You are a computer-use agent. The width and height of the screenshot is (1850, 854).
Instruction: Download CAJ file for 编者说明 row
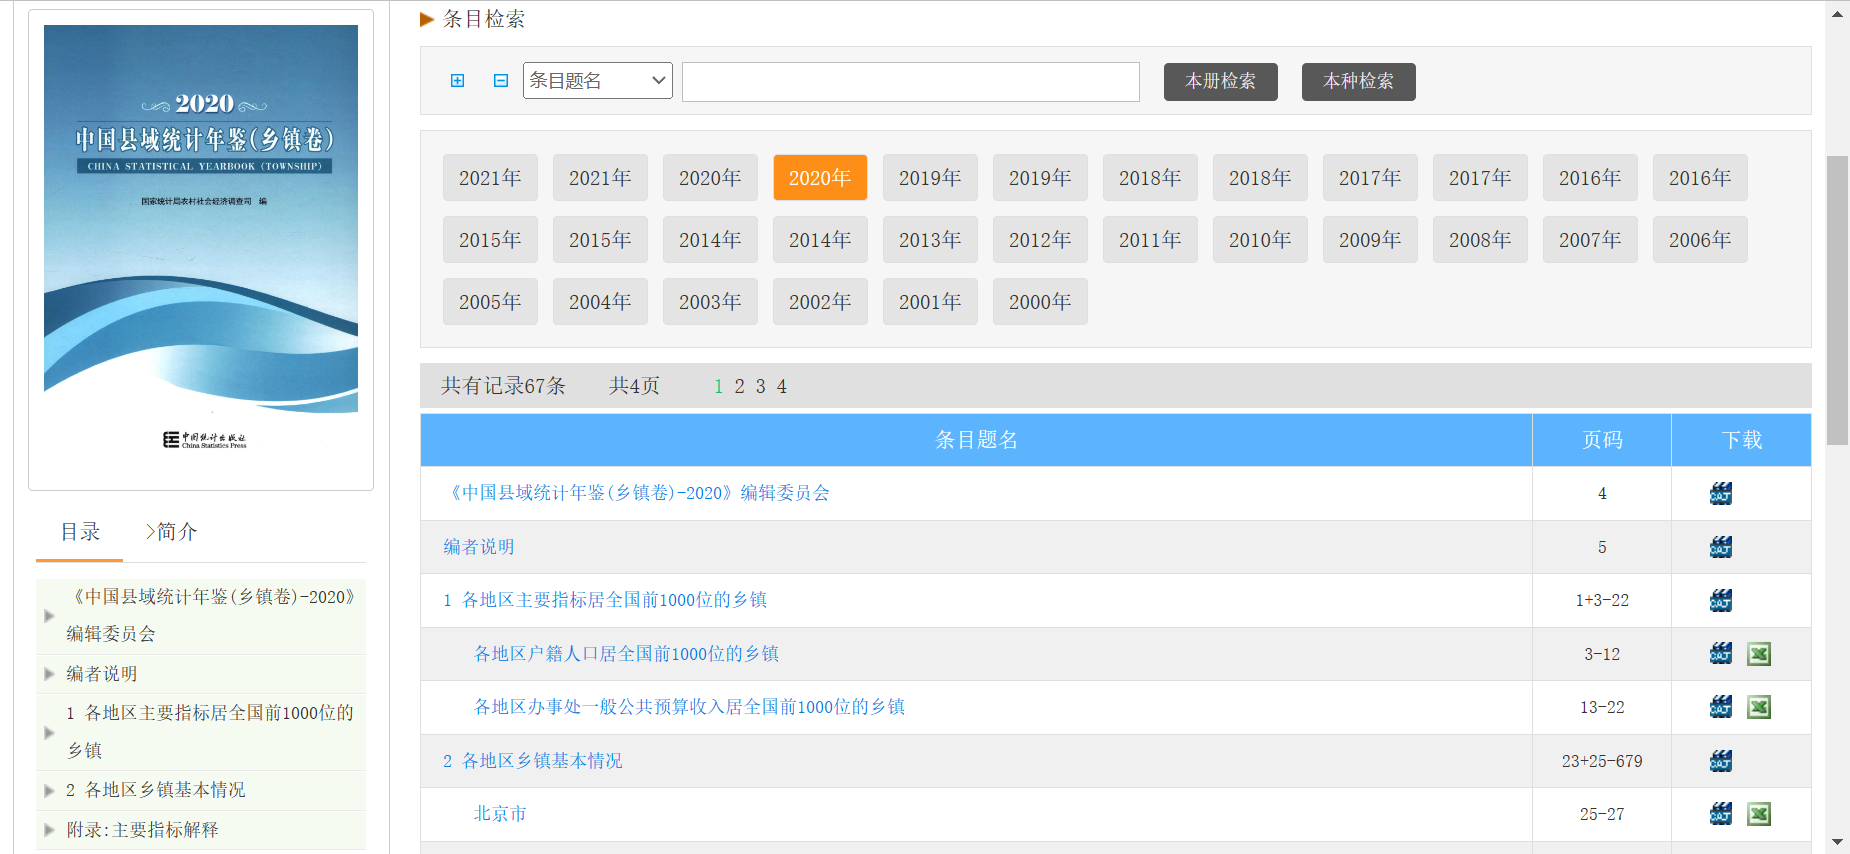tap(1721, 547)
